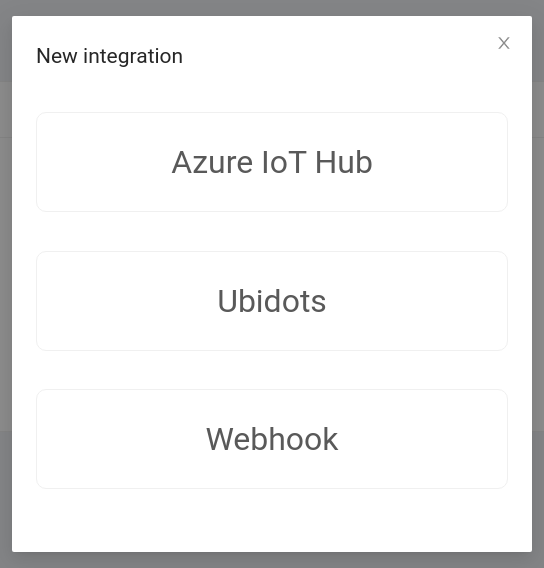This screenshot has height=568, width=544.
Task: Open the Ubidots setup card
Action: pyautogui.click(x=272, y=301)
